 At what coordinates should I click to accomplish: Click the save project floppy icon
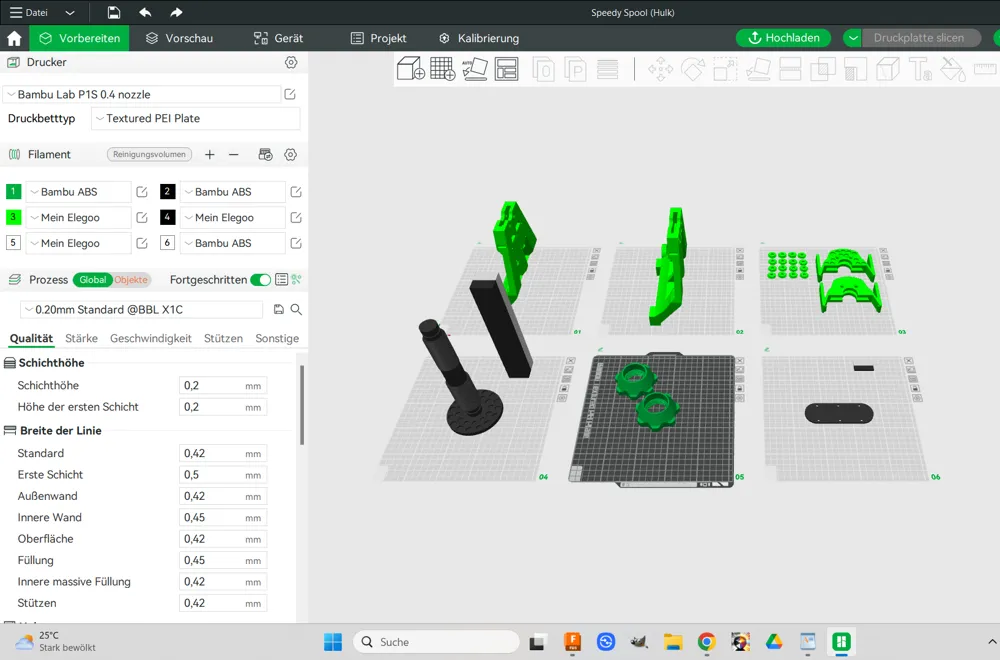click(114, 13)
